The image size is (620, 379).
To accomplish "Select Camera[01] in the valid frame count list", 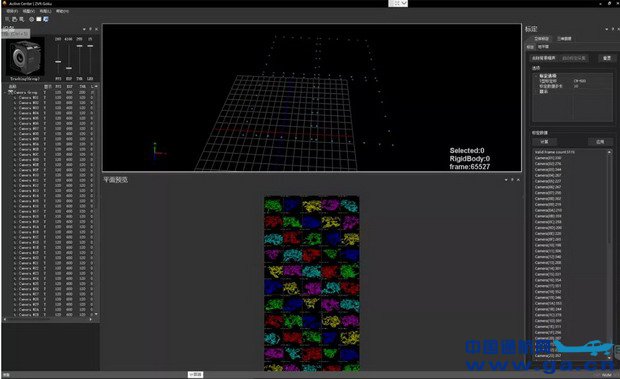I will point(548,158).
